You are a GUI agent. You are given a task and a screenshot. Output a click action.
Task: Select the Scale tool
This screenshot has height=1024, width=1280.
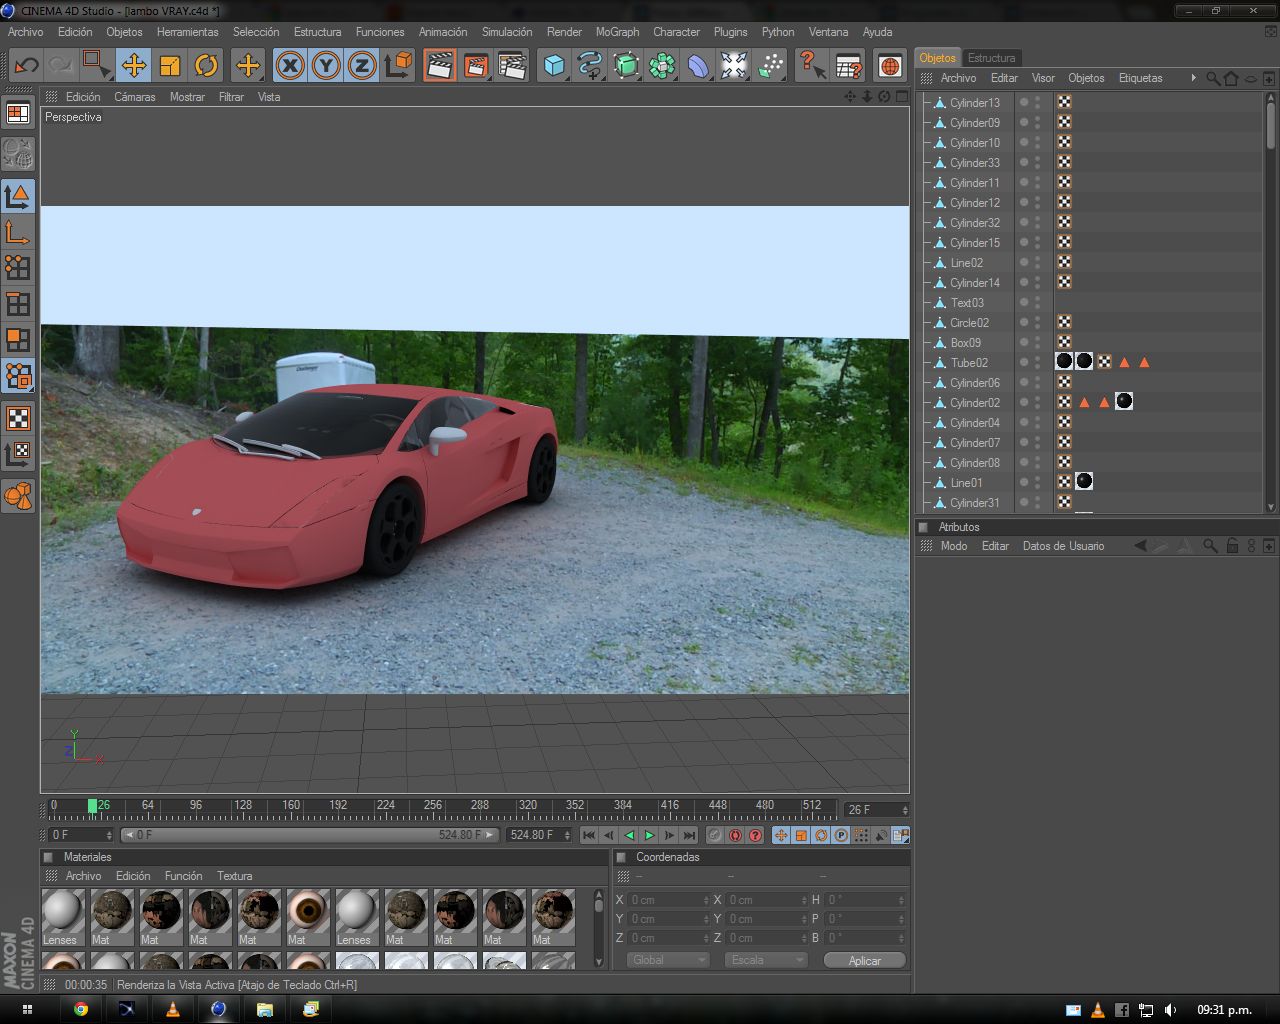(x=170, y=66)
